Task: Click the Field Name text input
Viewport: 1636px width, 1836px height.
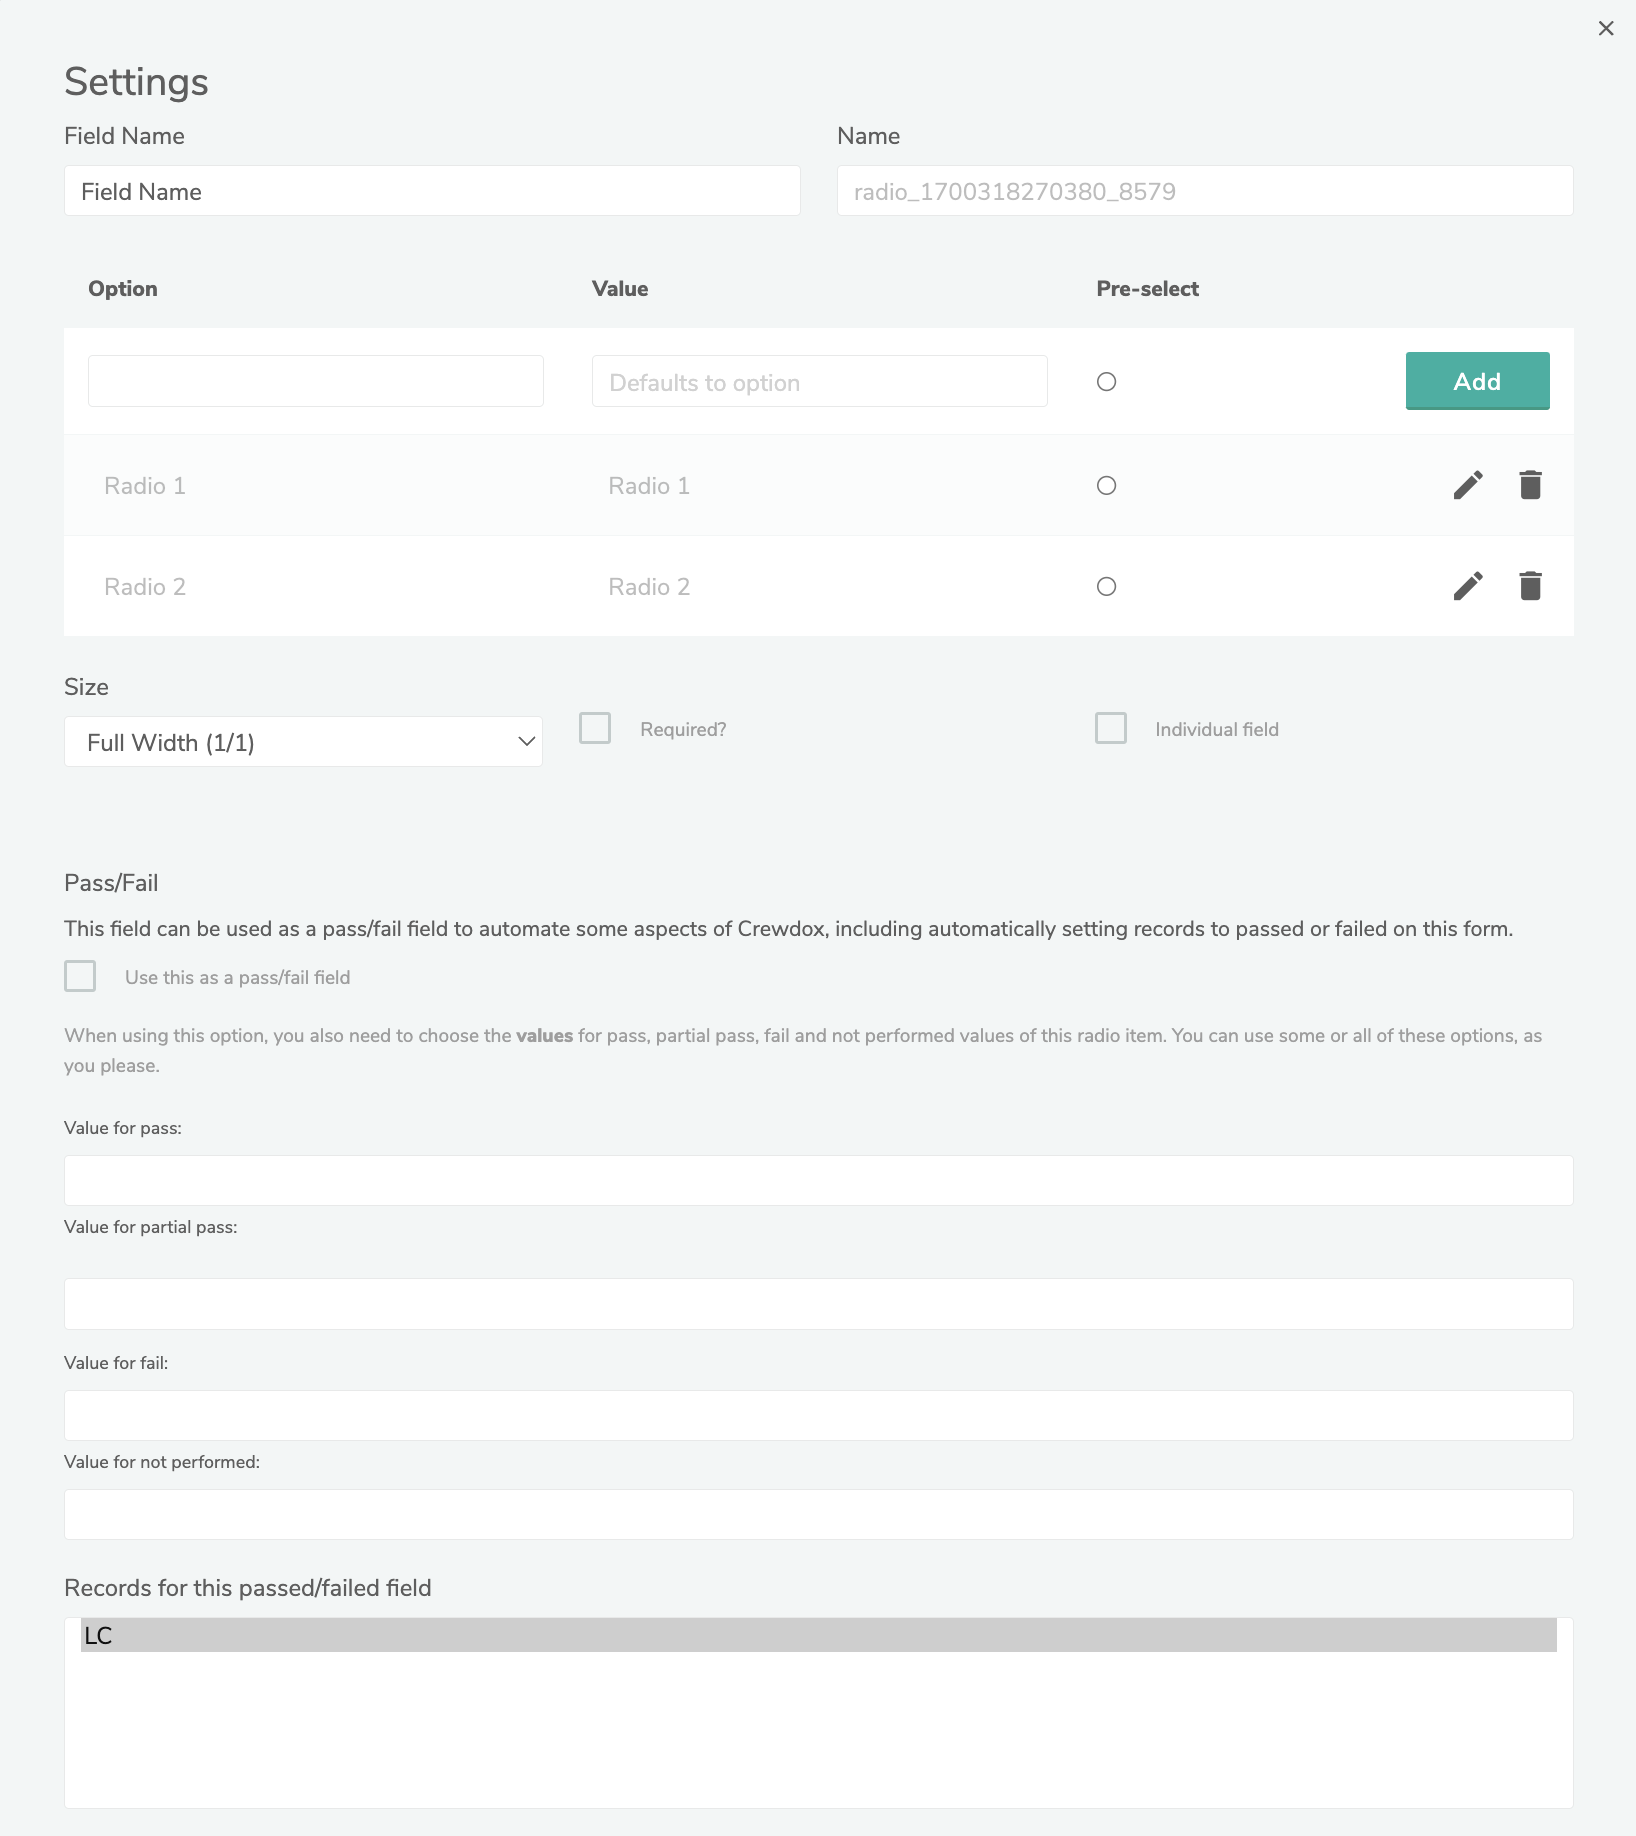Action: (432, 191)
